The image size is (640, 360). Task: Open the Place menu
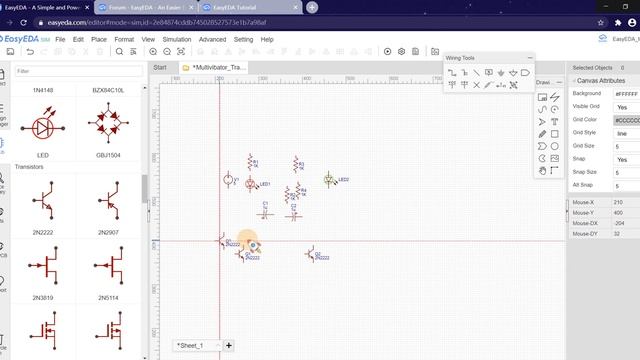click(x=99, y=40)
